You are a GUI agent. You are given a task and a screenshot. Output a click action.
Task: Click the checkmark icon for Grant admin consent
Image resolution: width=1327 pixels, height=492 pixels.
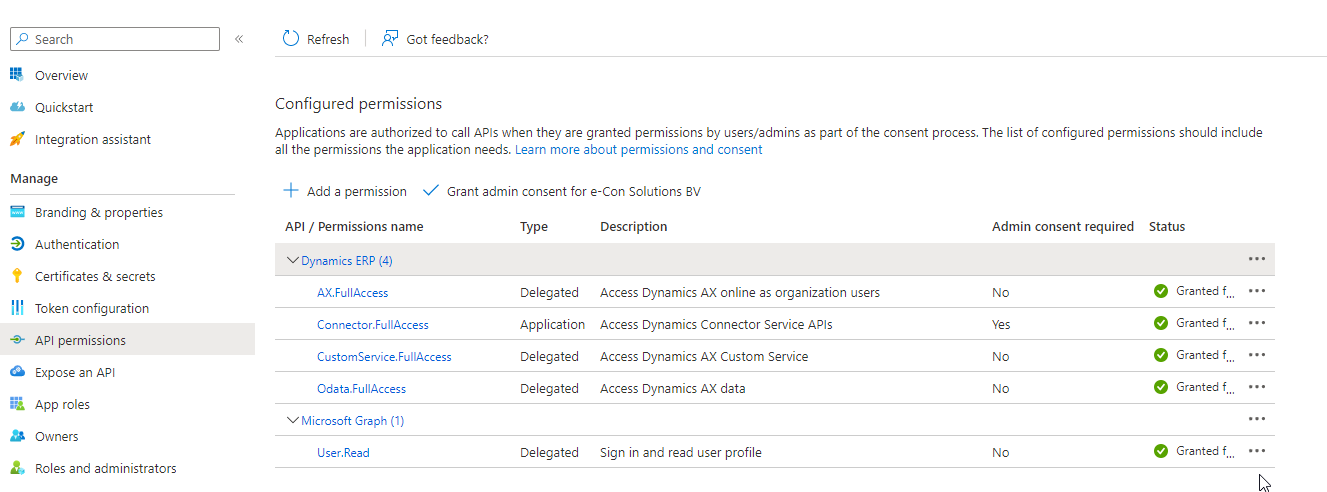point(431,190)
